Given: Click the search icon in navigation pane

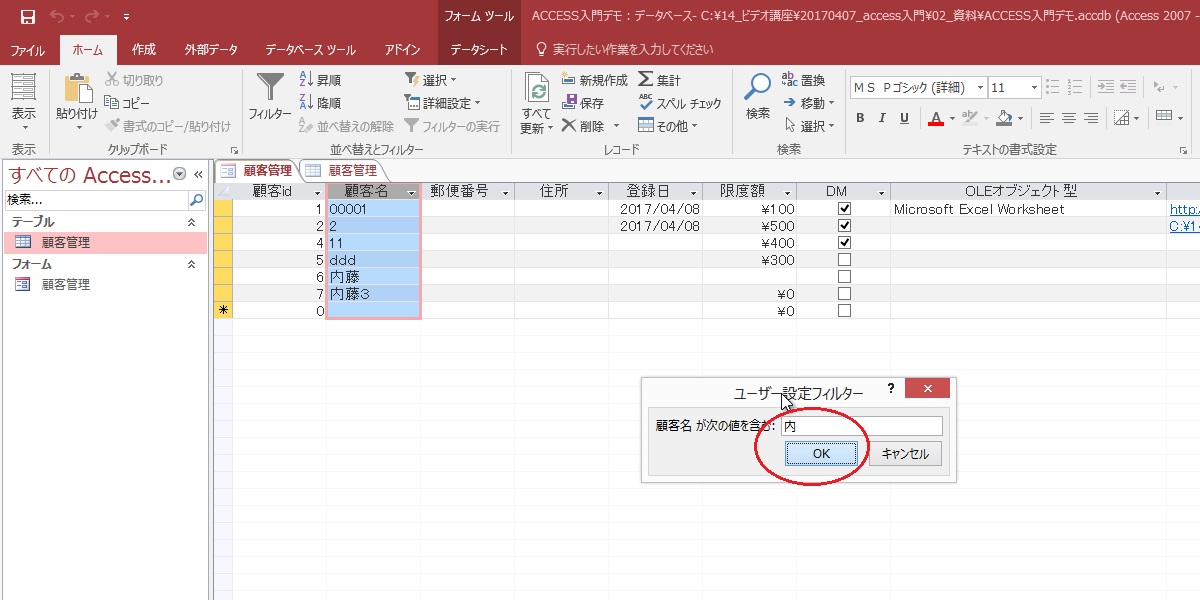Looking at the screenshot, I should pyautogui.click(x=196, y=200).
